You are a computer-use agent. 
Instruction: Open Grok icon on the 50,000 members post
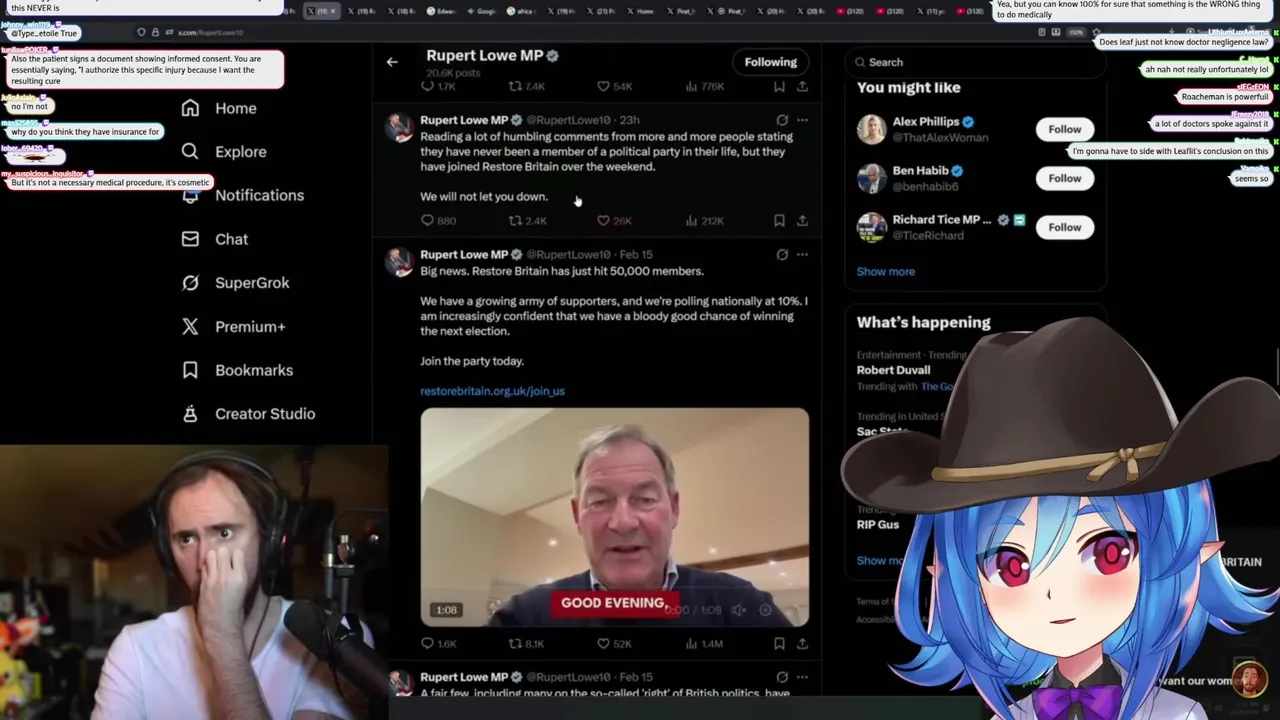tap(782, 254)
